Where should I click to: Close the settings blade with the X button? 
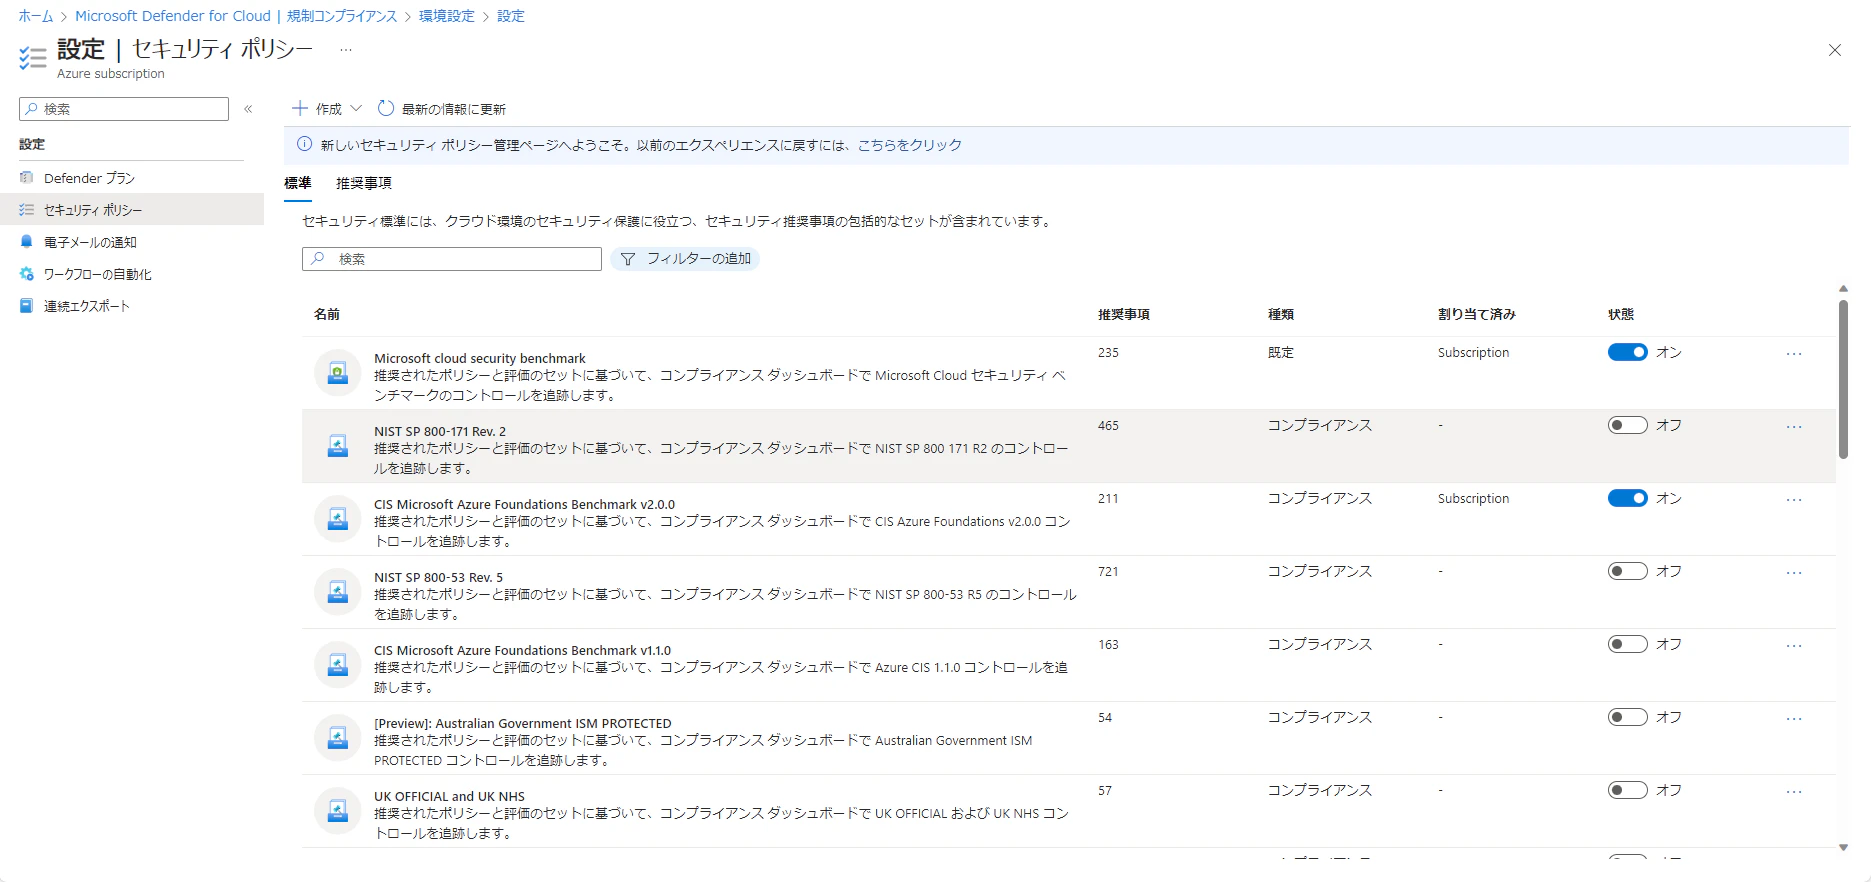click(x=1835, y=50)
